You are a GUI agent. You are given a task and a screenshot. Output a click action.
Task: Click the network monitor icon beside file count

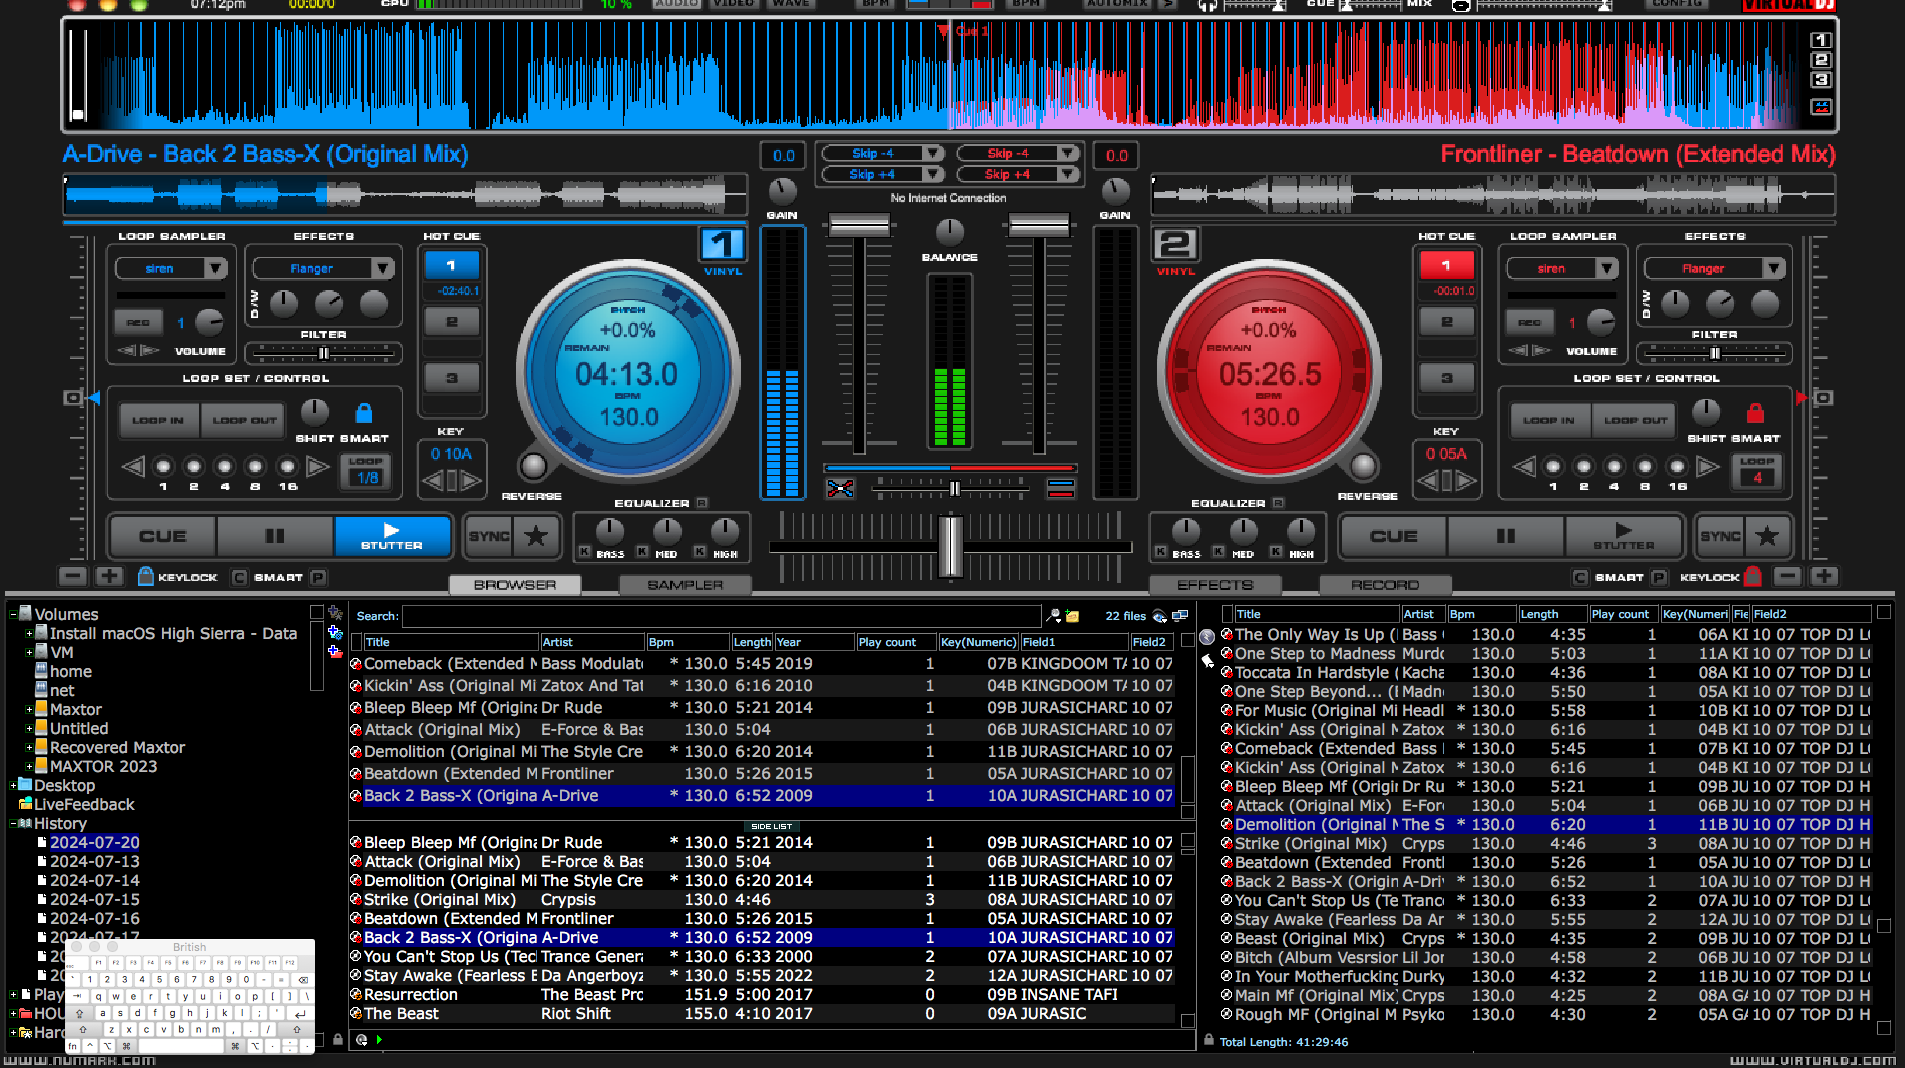tap(1180, 616)
